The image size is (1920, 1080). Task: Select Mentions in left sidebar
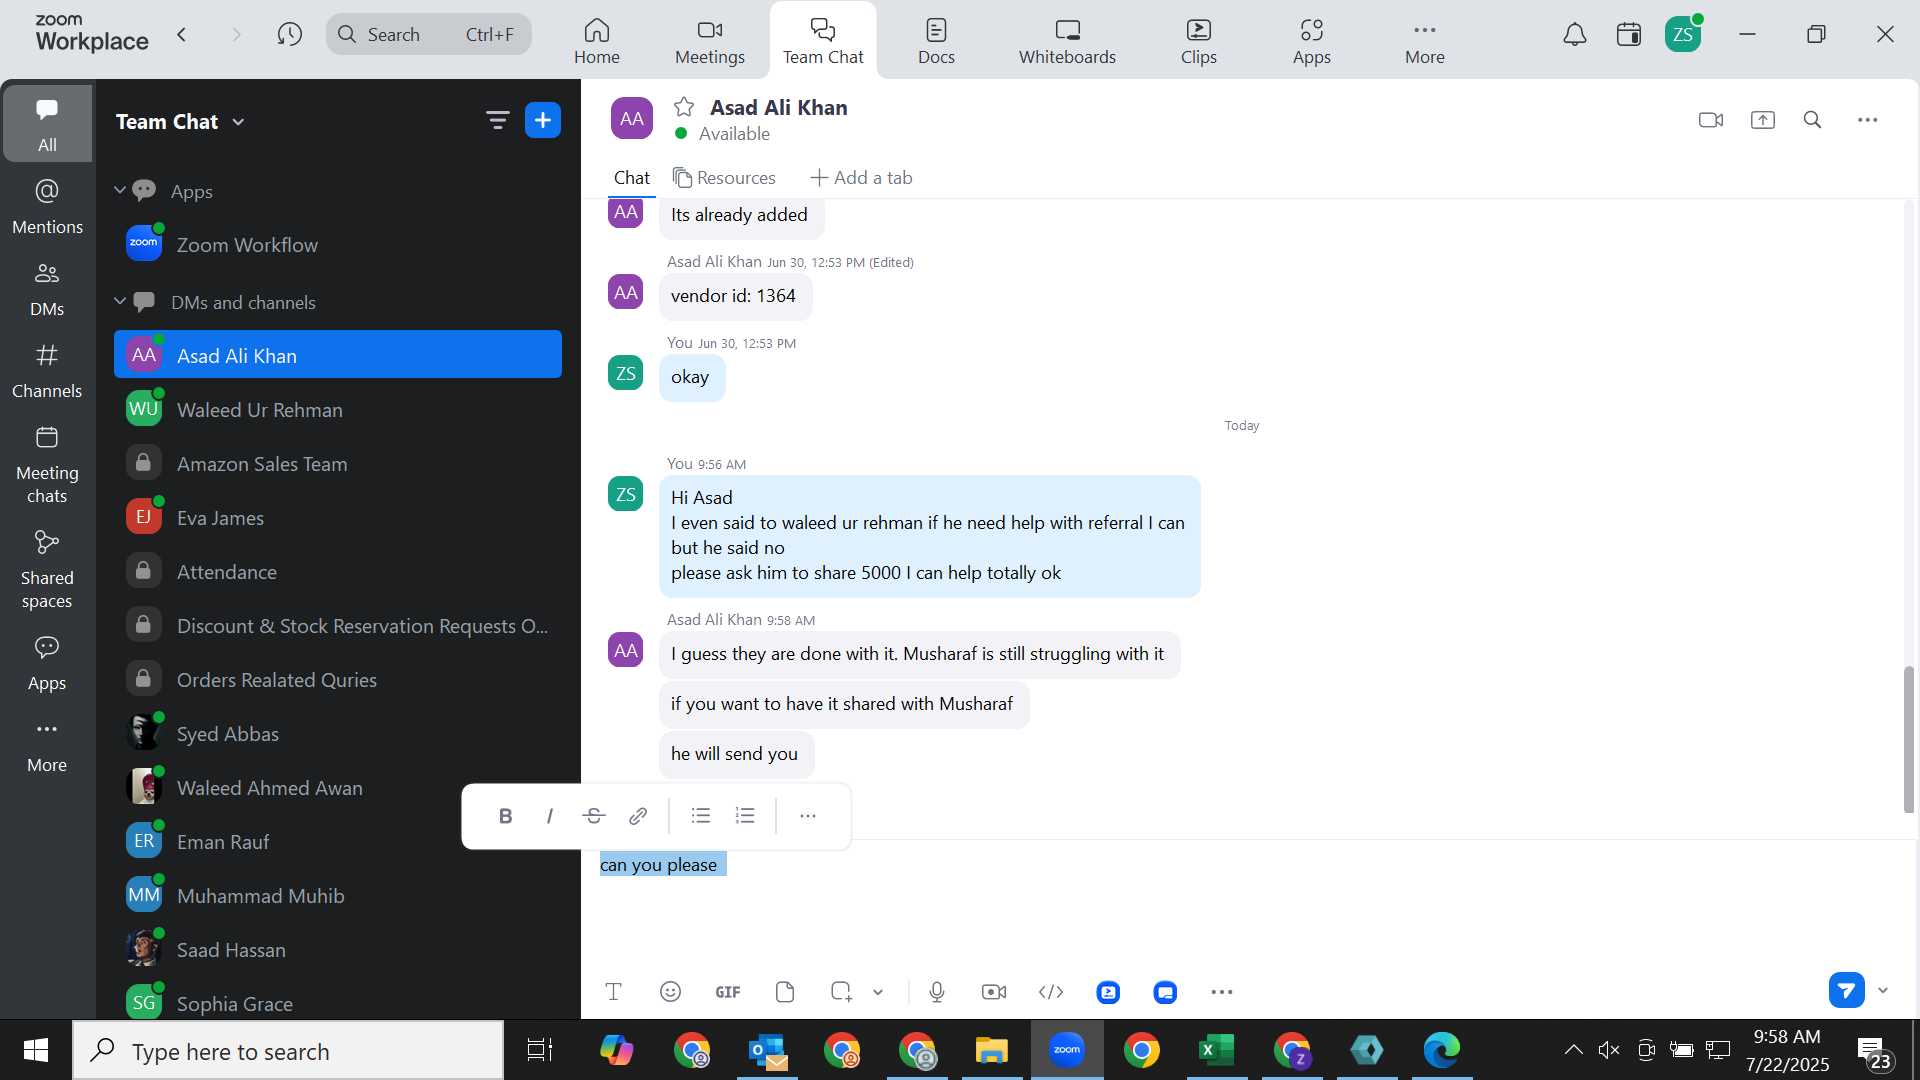(47, 207)
